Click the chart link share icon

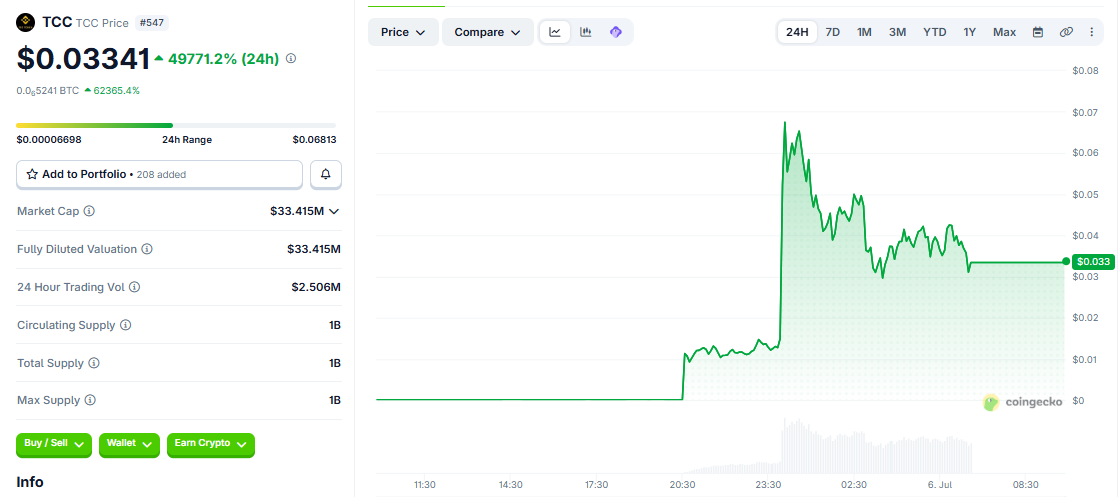[1066, 32]
